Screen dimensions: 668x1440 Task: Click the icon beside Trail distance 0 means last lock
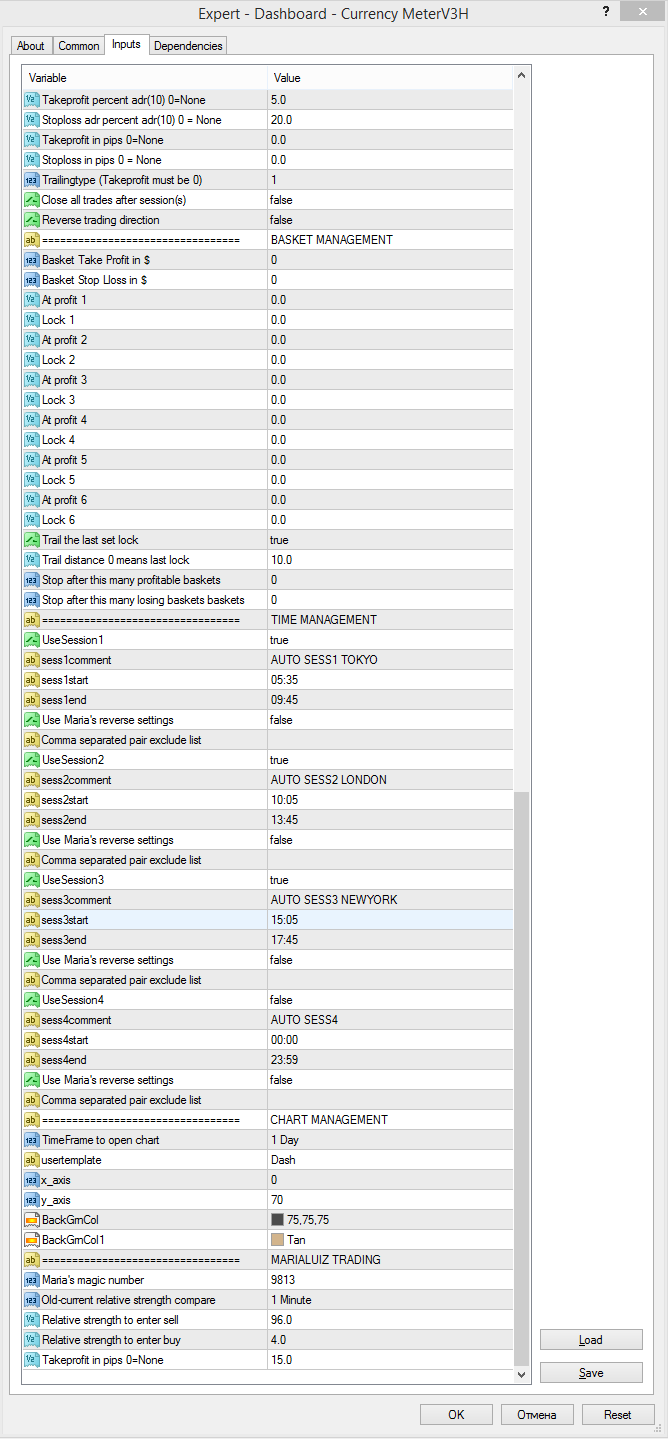(x=32, y=560)
